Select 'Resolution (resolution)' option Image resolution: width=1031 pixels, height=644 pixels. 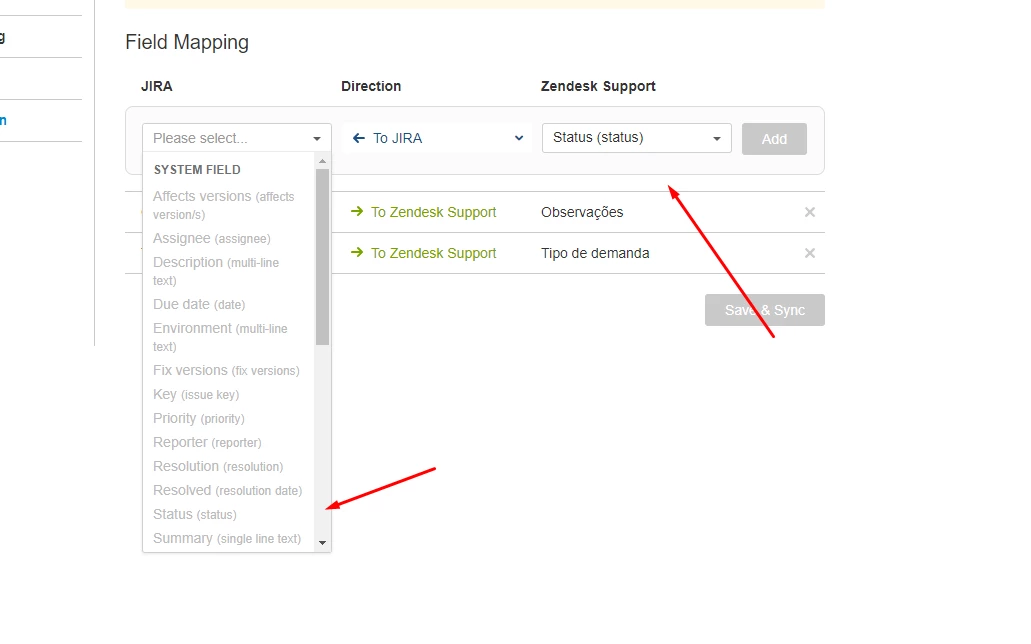point(229,466)
